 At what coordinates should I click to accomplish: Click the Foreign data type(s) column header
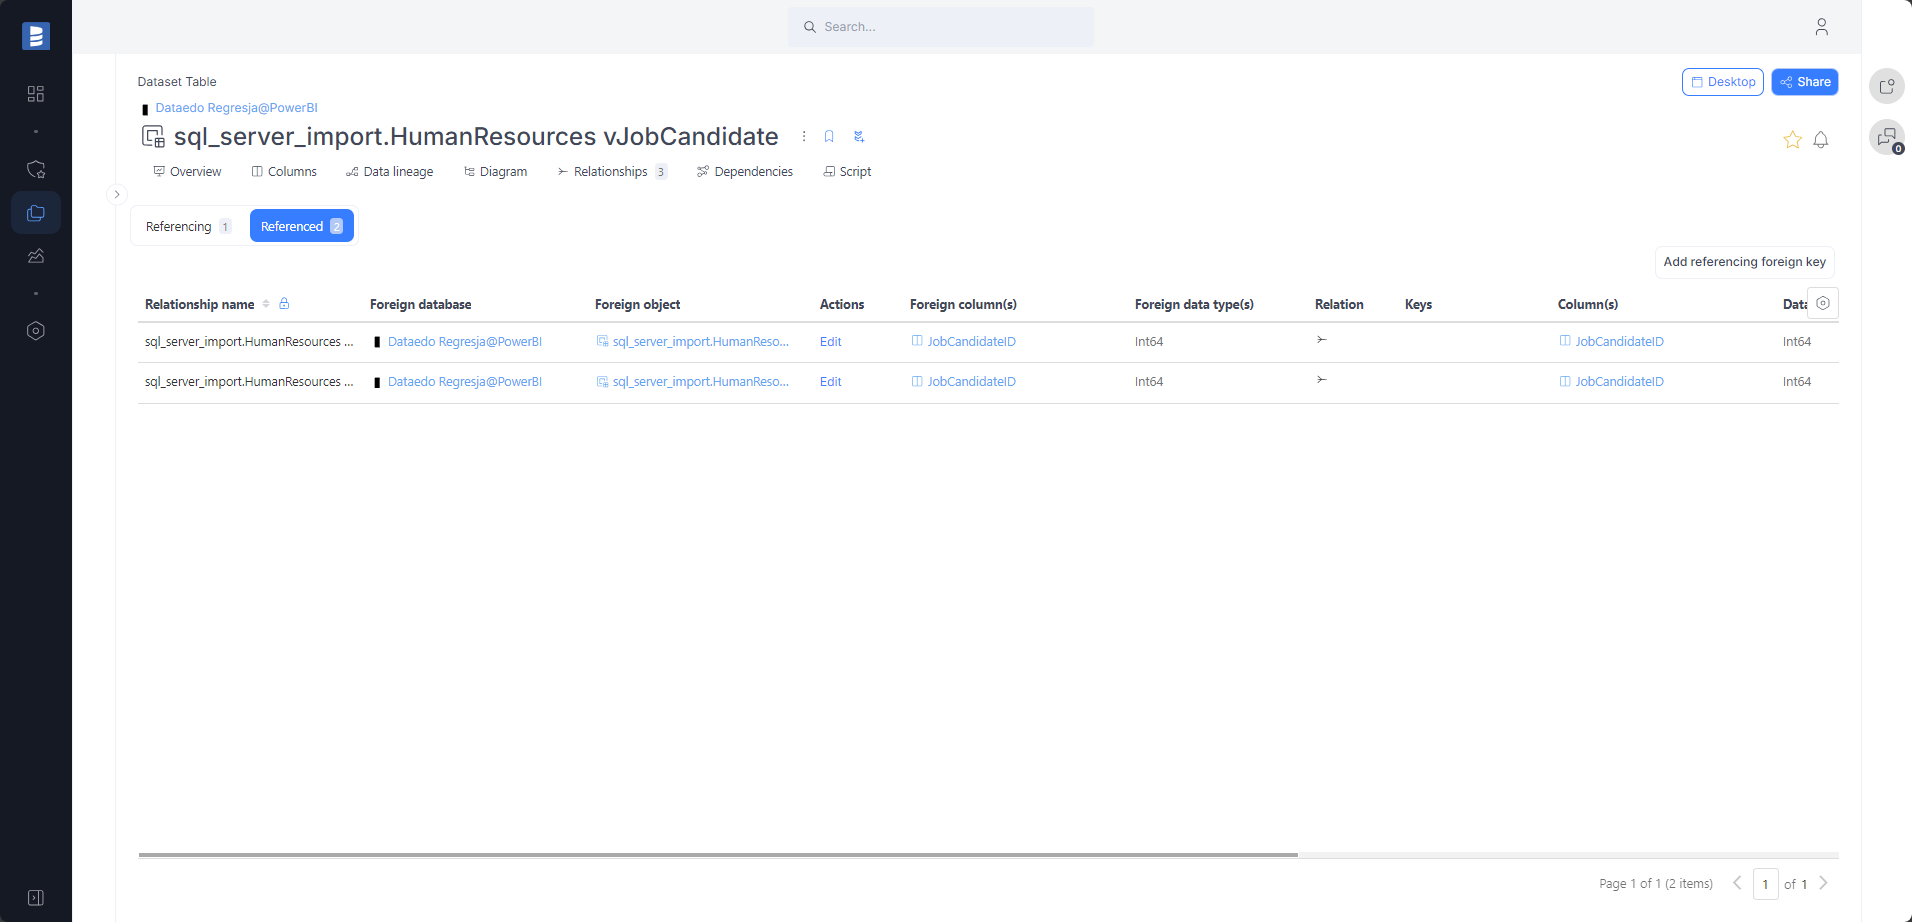1194,304
